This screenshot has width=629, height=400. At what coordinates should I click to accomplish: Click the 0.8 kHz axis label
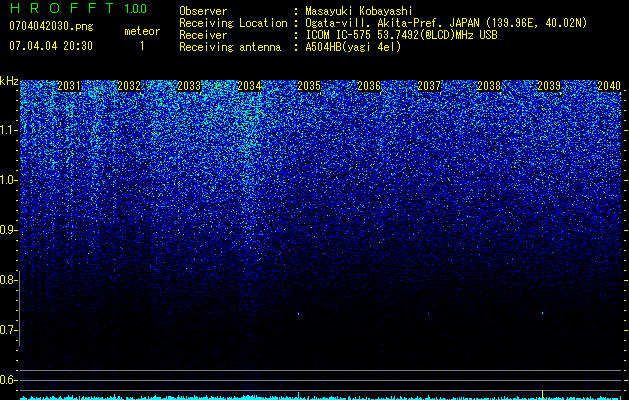[8, 280]
